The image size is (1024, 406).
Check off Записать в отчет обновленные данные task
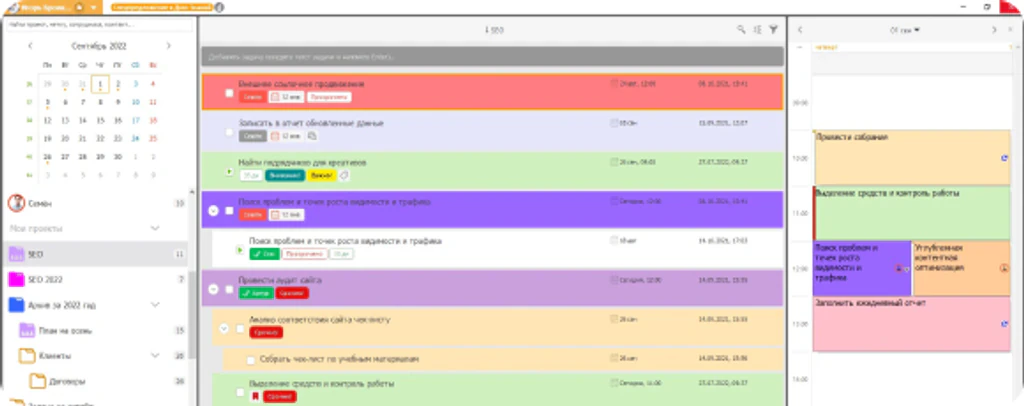[x=229, y=133]
